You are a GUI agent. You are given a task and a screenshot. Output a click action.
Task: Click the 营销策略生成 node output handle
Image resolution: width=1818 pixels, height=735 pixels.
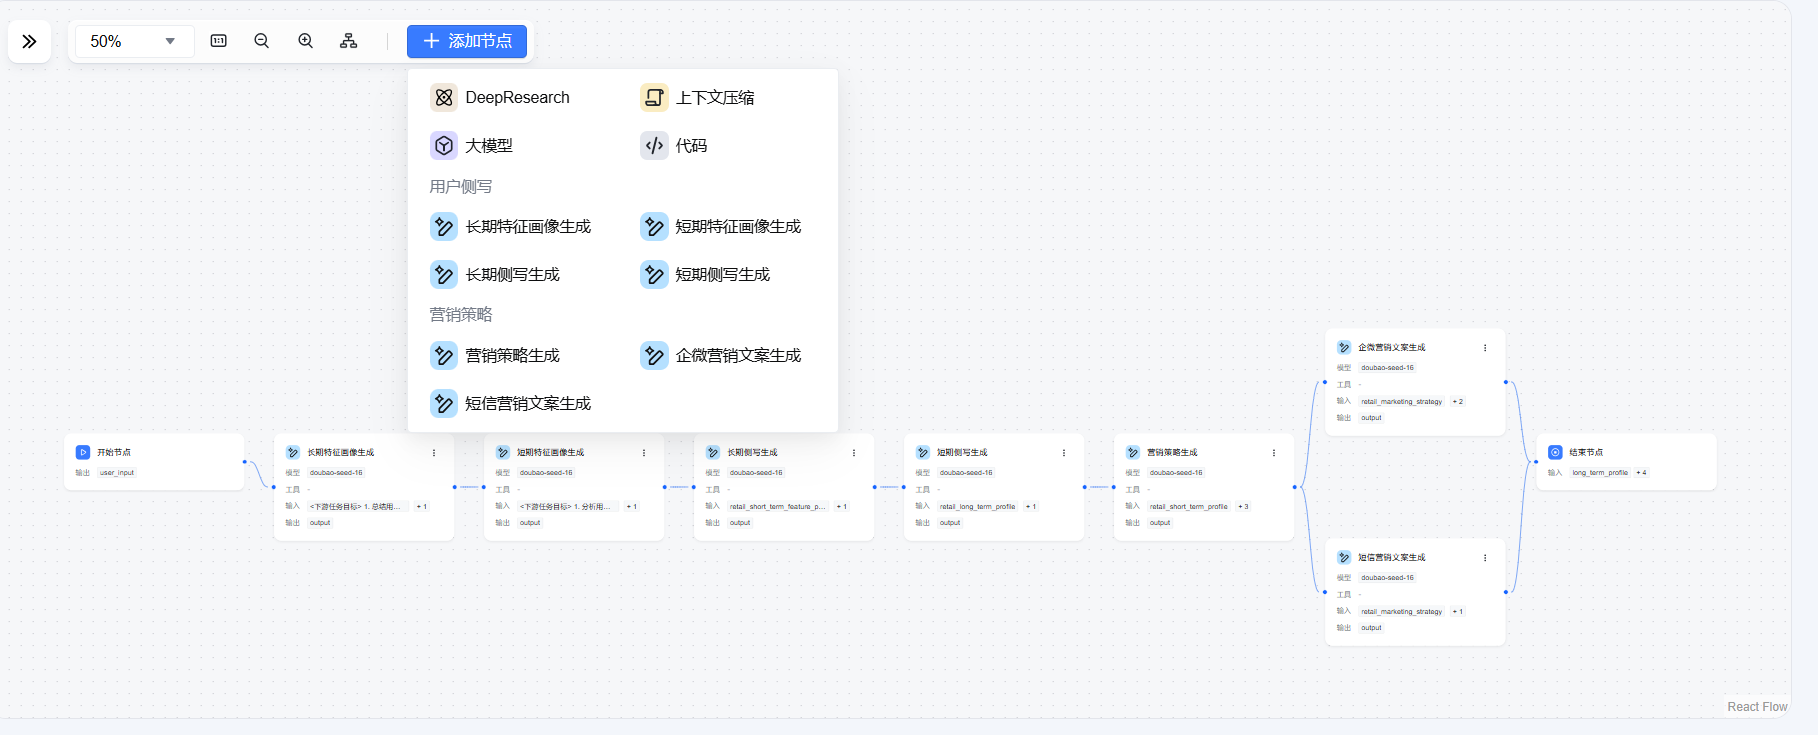click(x=1294, y=487)
